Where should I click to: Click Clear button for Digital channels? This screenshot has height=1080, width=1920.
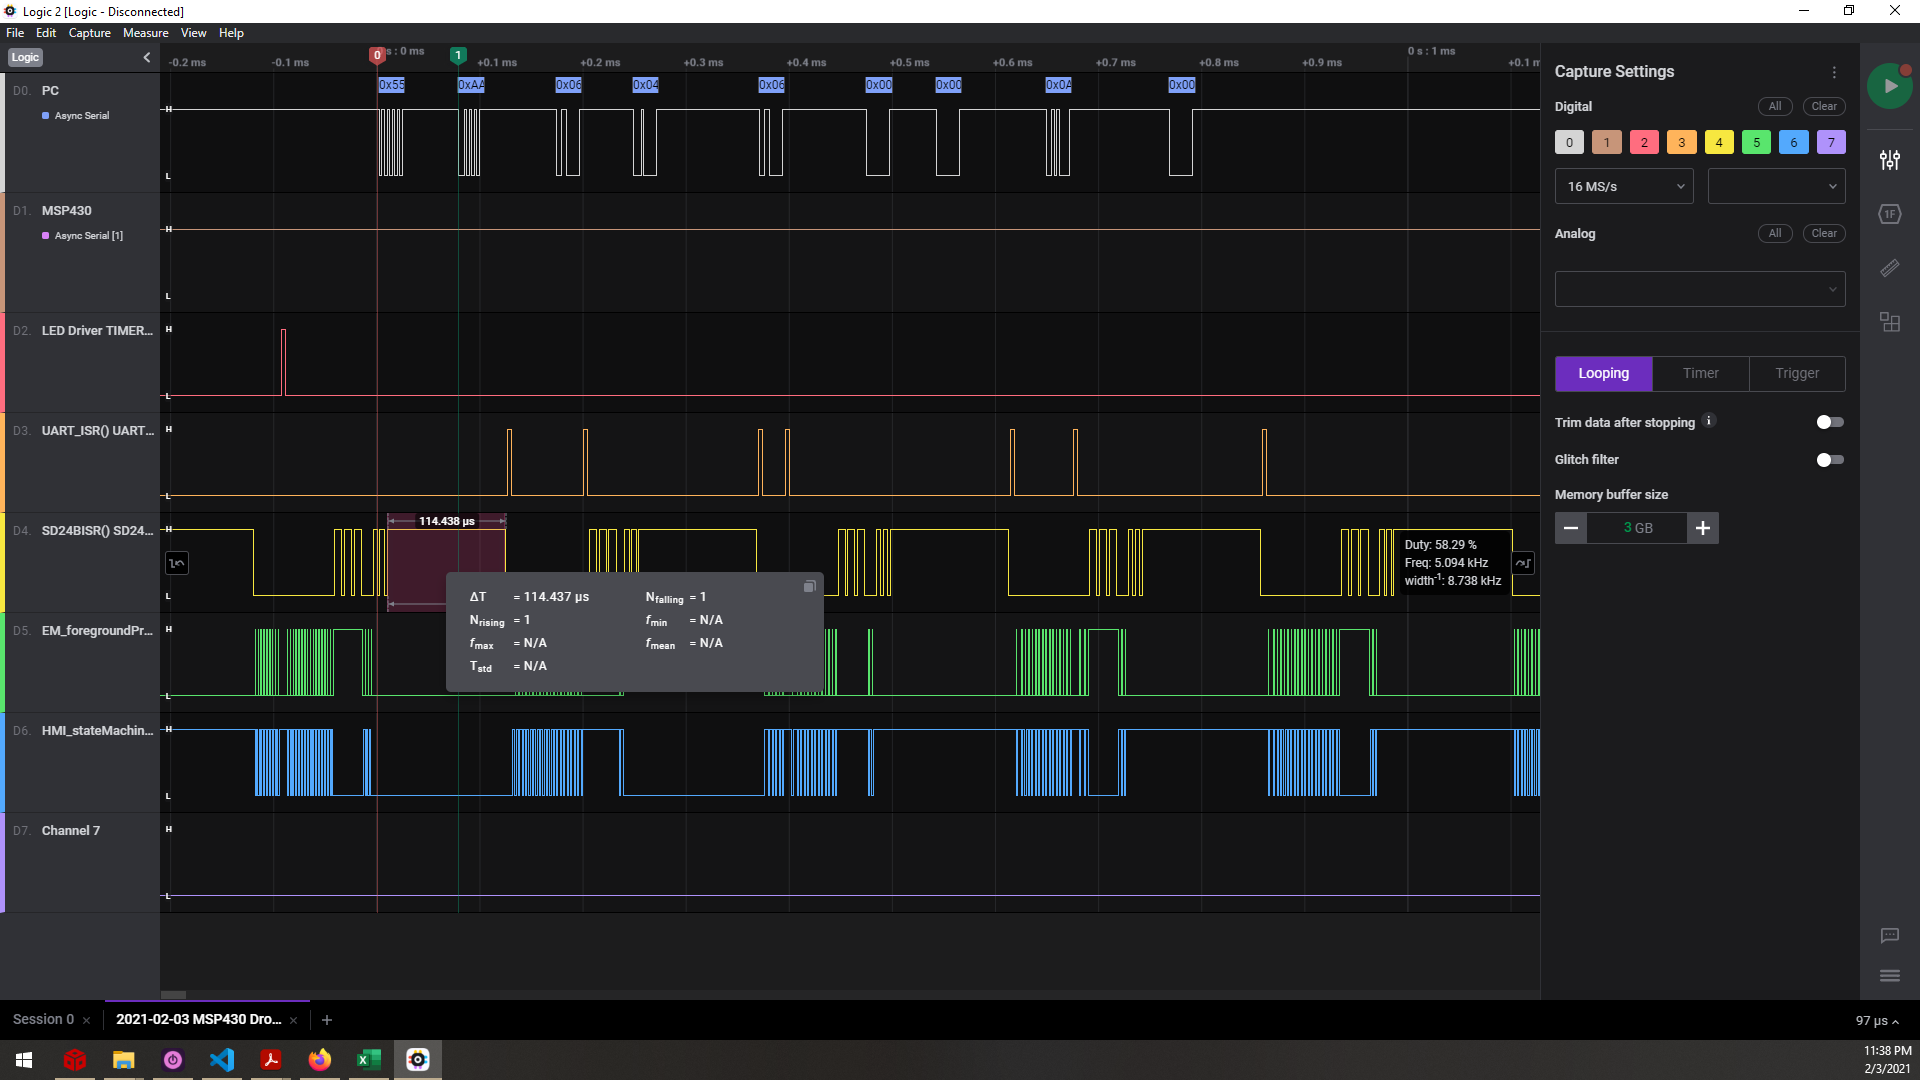1823,106
